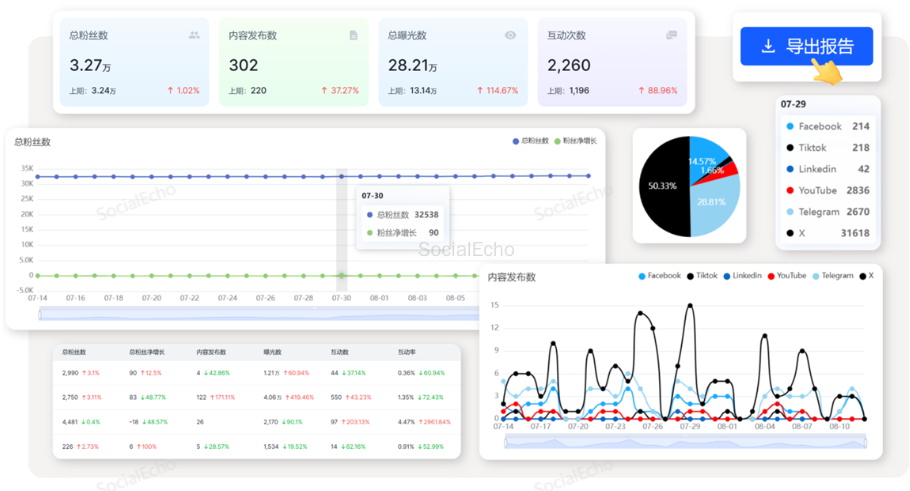Click the 2,990 ↑3.1% table cell

tap(81, 373)
